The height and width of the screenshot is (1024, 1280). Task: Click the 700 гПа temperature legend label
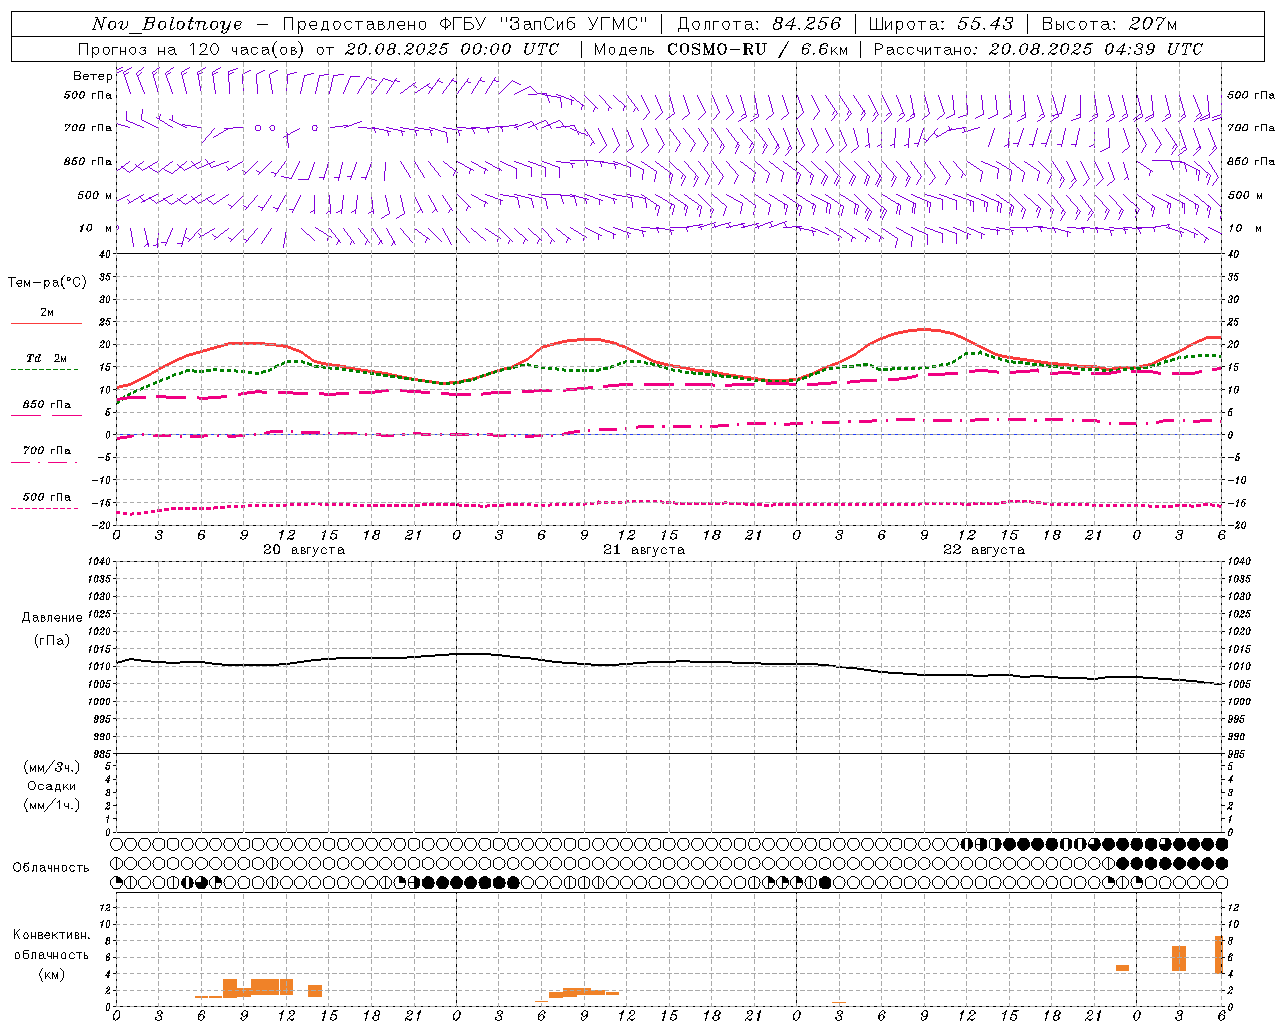[47, 451]
